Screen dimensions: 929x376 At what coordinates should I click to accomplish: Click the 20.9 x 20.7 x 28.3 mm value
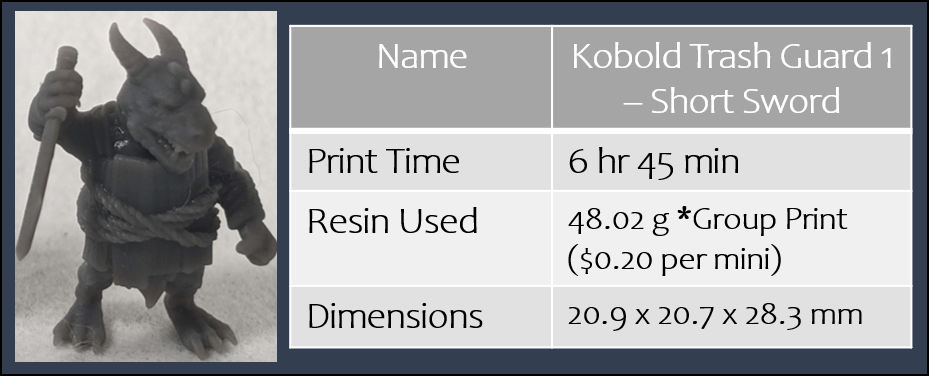[x=715, y=315]
